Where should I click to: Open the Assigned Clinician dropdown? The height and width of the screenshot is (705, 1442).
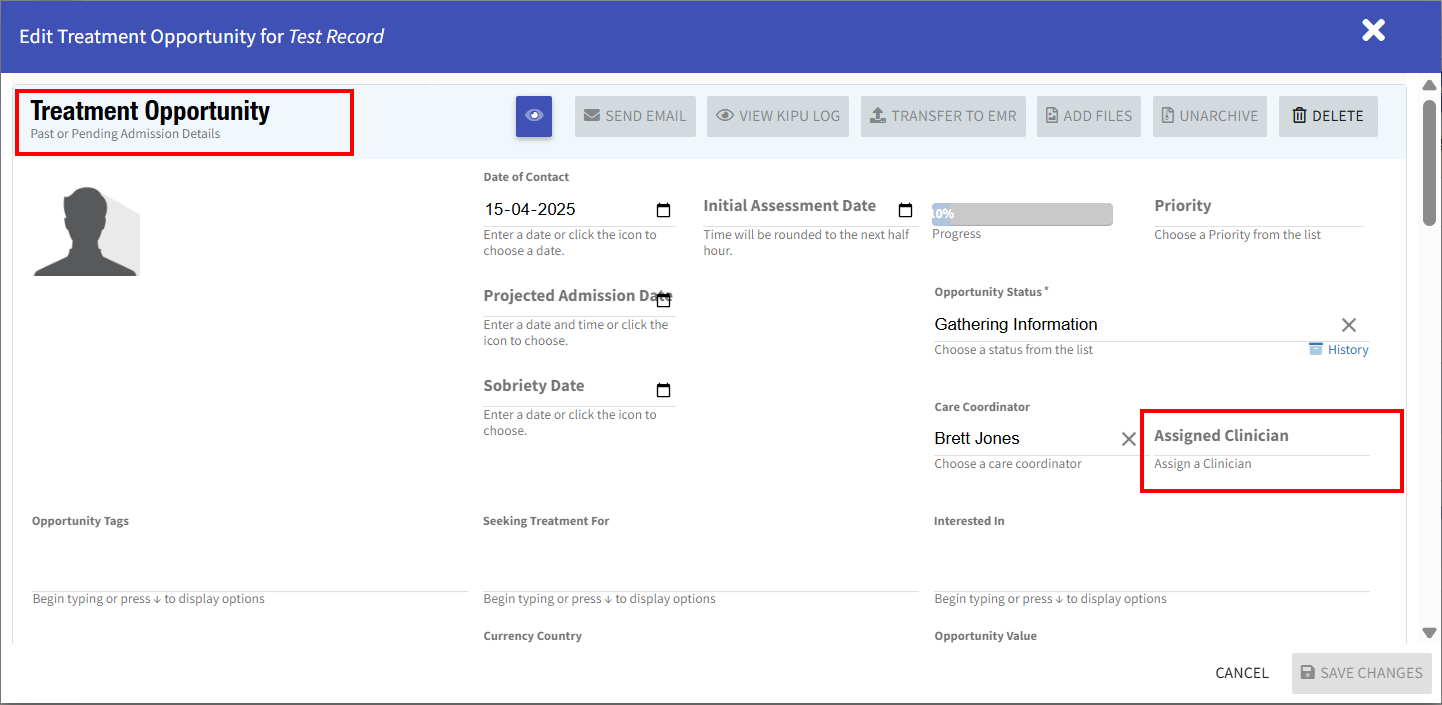click(1260, 438)
